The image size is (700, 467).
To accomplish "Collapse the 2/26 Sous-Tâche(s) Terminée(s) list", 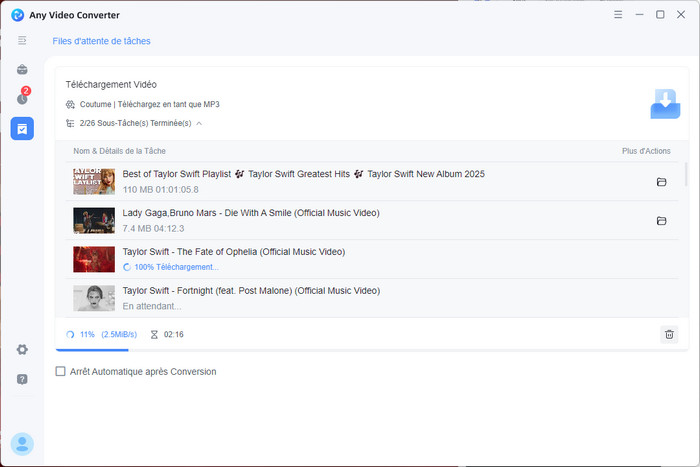I will (199, 123).
